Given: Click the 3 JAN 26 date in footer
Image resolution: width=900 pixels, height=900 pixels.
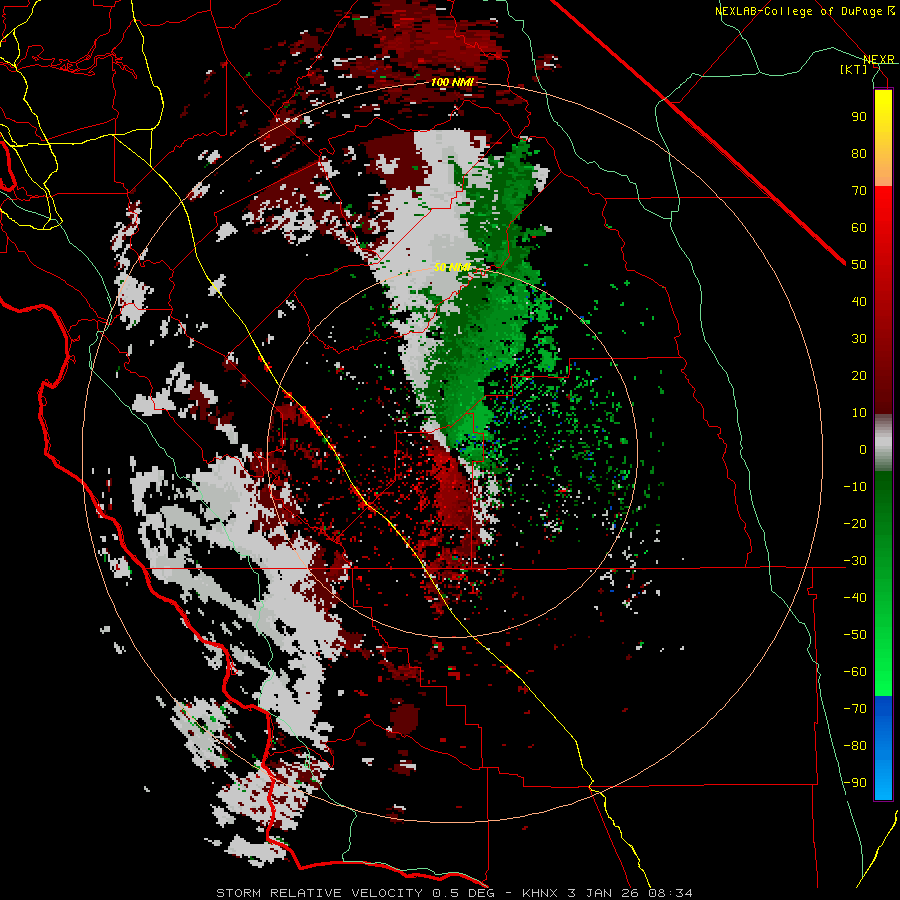Looking at the screenshot, I should click(x=604, y=893).
